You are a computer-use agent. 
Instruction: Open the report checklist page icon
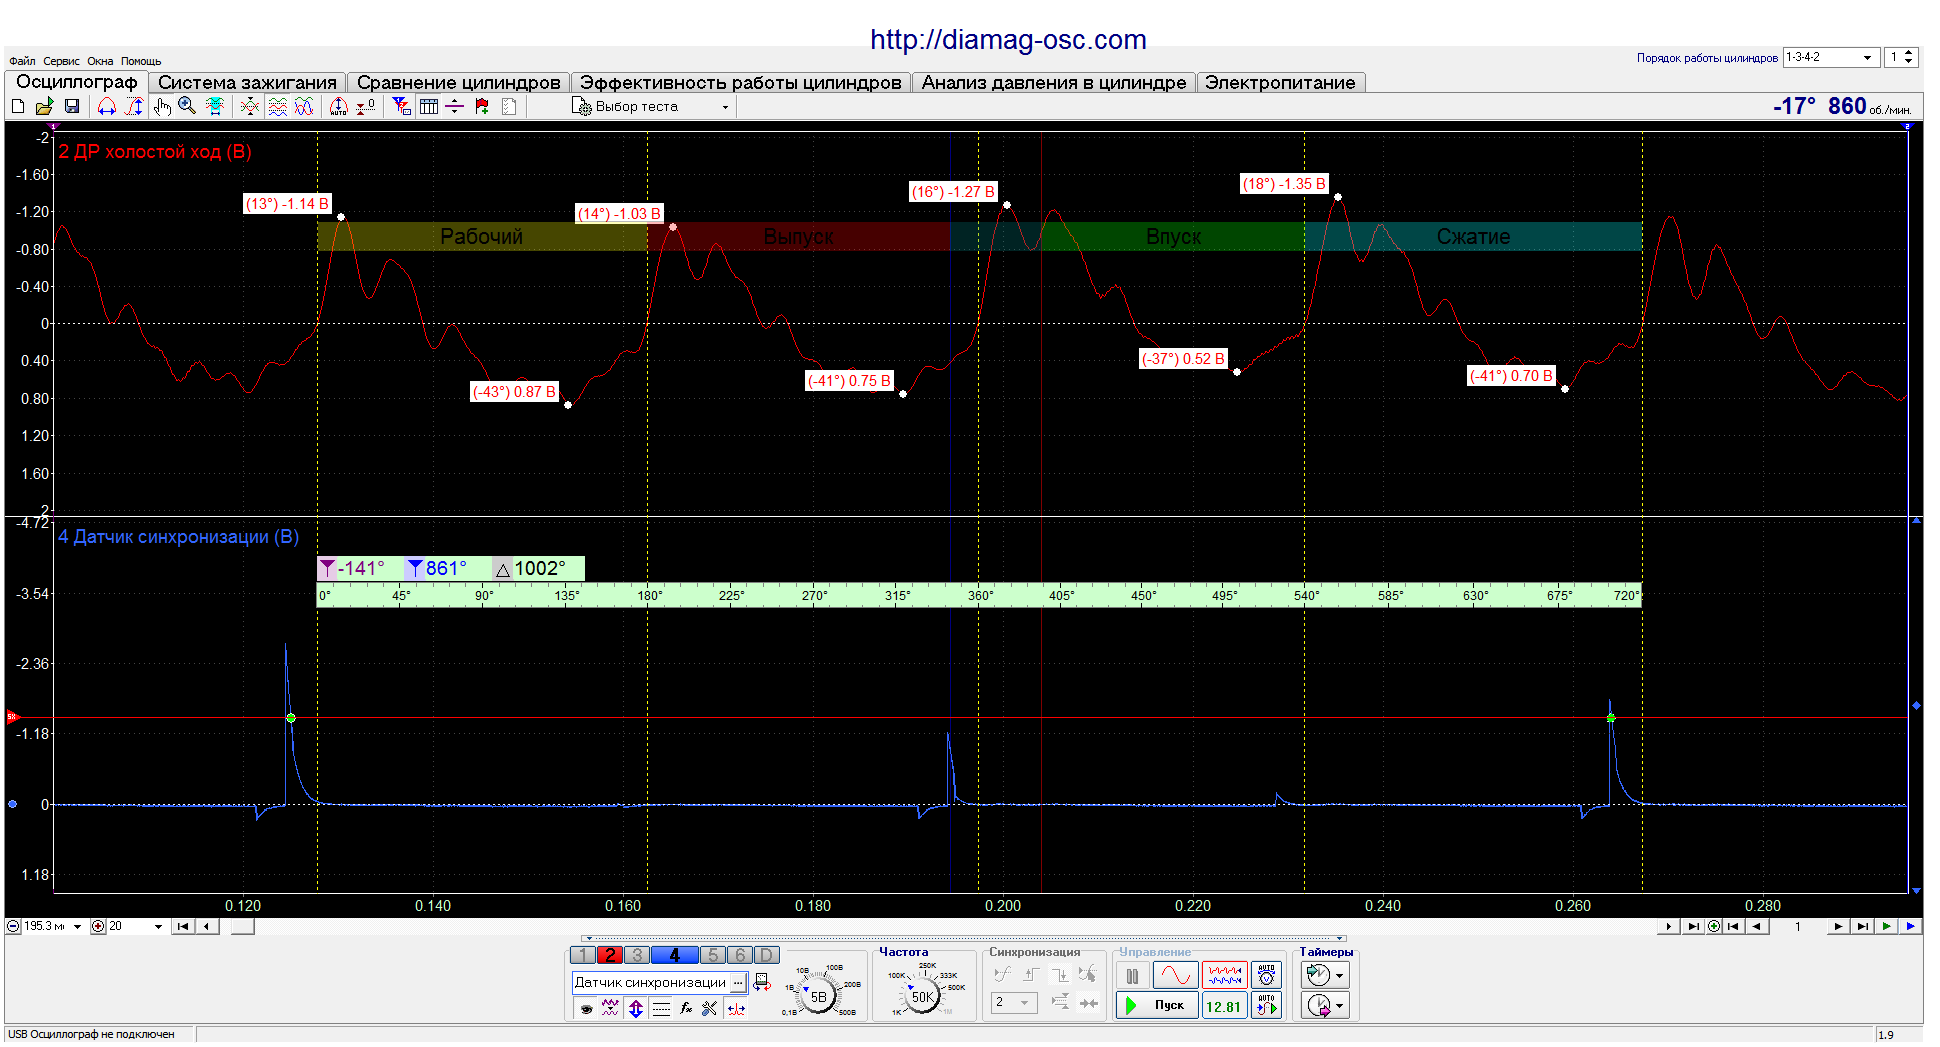[509, 106]
